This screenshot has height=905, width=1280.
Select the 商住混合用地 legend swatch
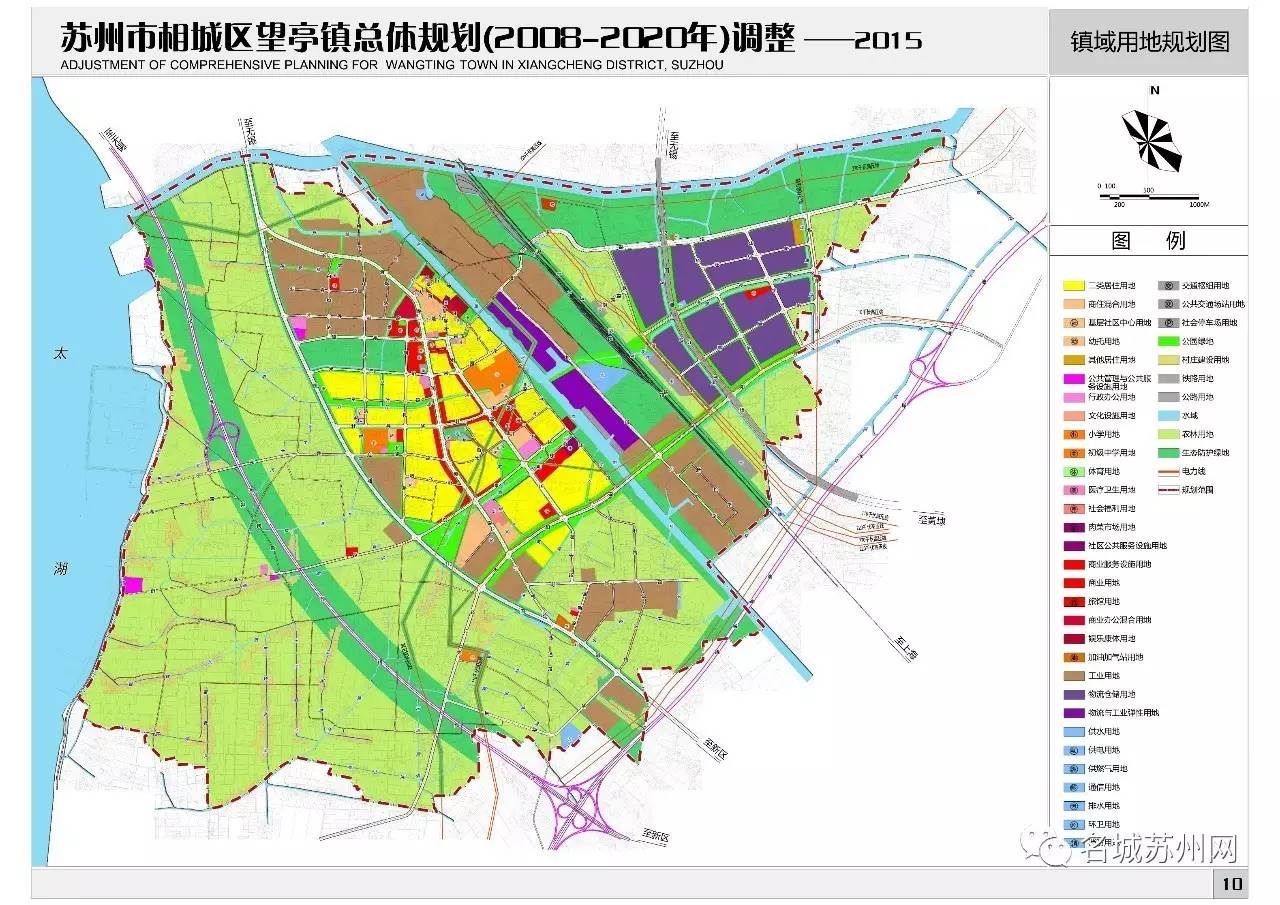point(1072,304)
